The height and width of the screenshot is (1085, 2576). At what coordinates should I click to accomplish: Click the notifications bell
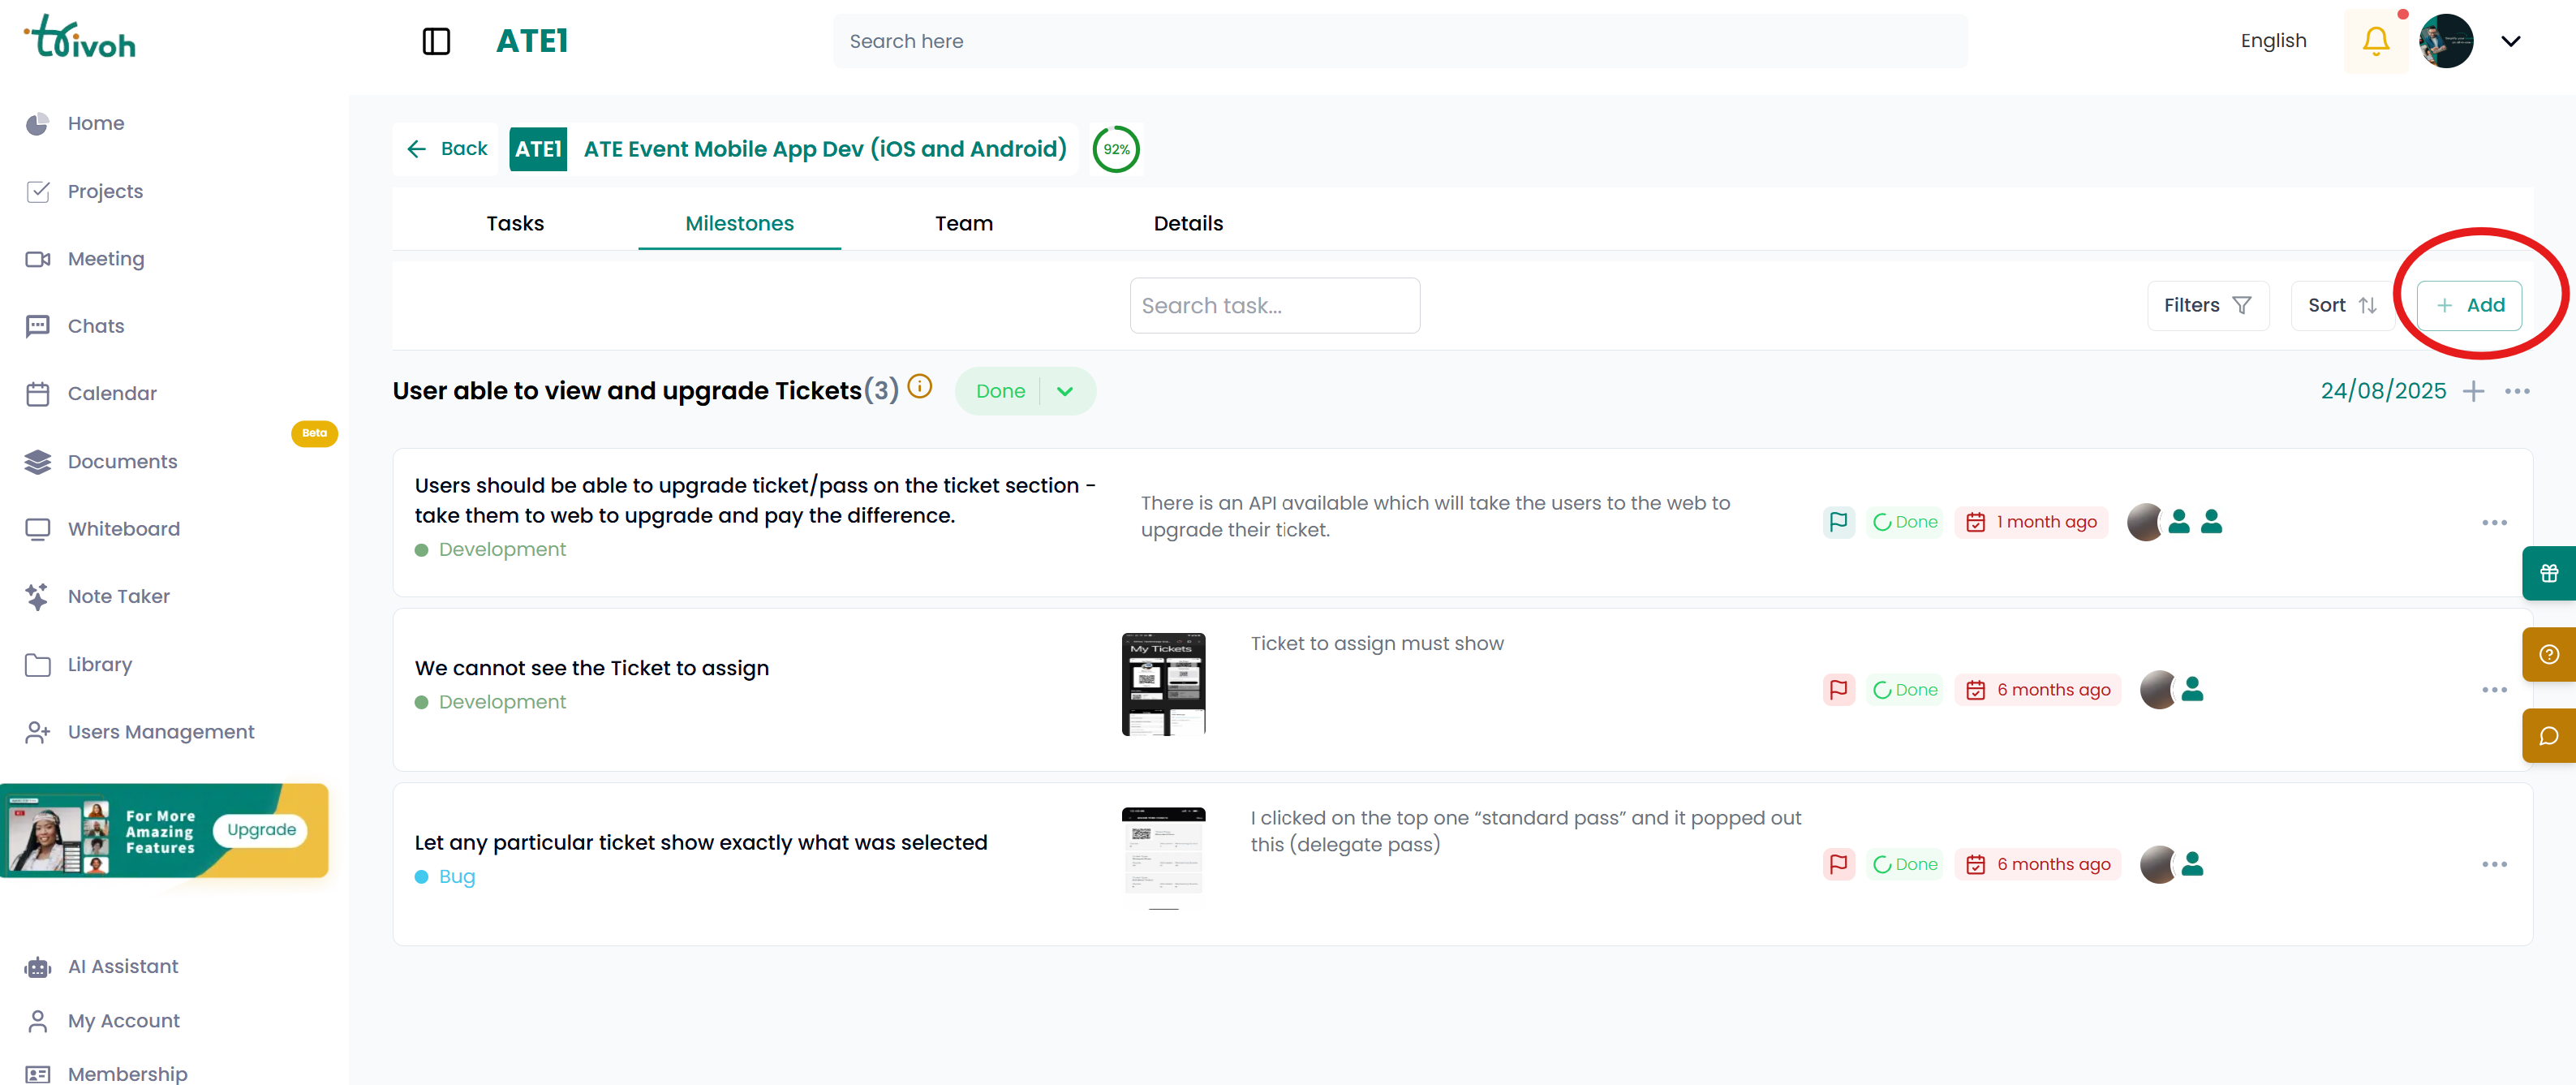pyautogui.click(x=2375, y=40)
